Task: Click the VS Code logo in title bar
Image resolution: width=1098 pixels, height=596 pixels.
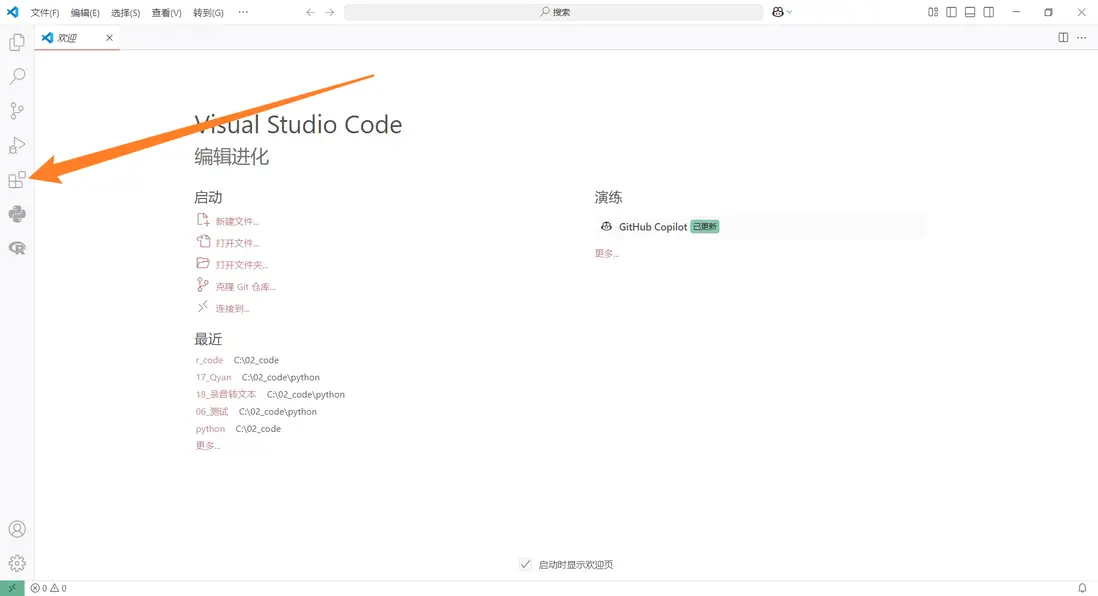Action: (13, 12)
